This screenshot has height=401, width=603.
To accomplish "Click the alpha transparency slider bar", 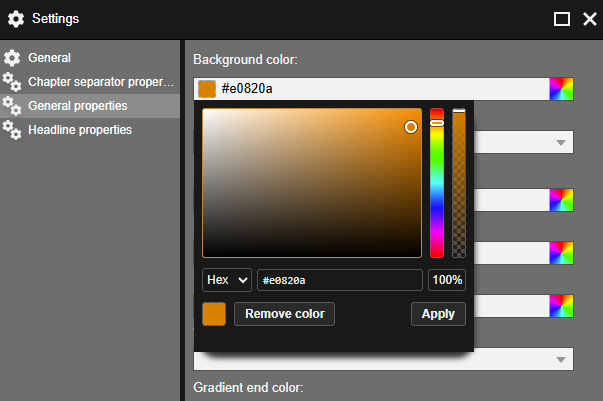I will pyautogui.click(x=459, y=183).
